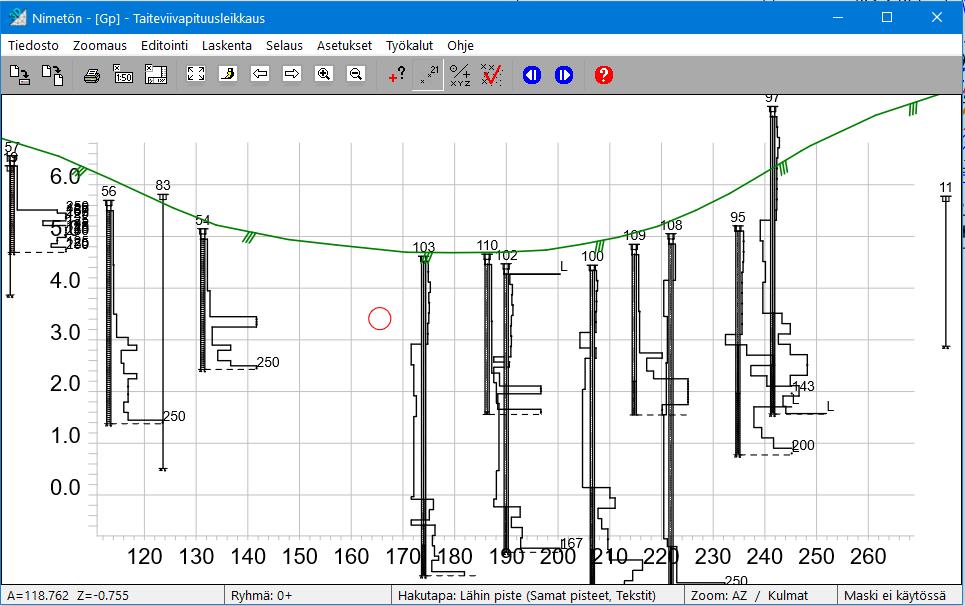
Task: Toggle the point numbers display button
Action: point(428,75)
